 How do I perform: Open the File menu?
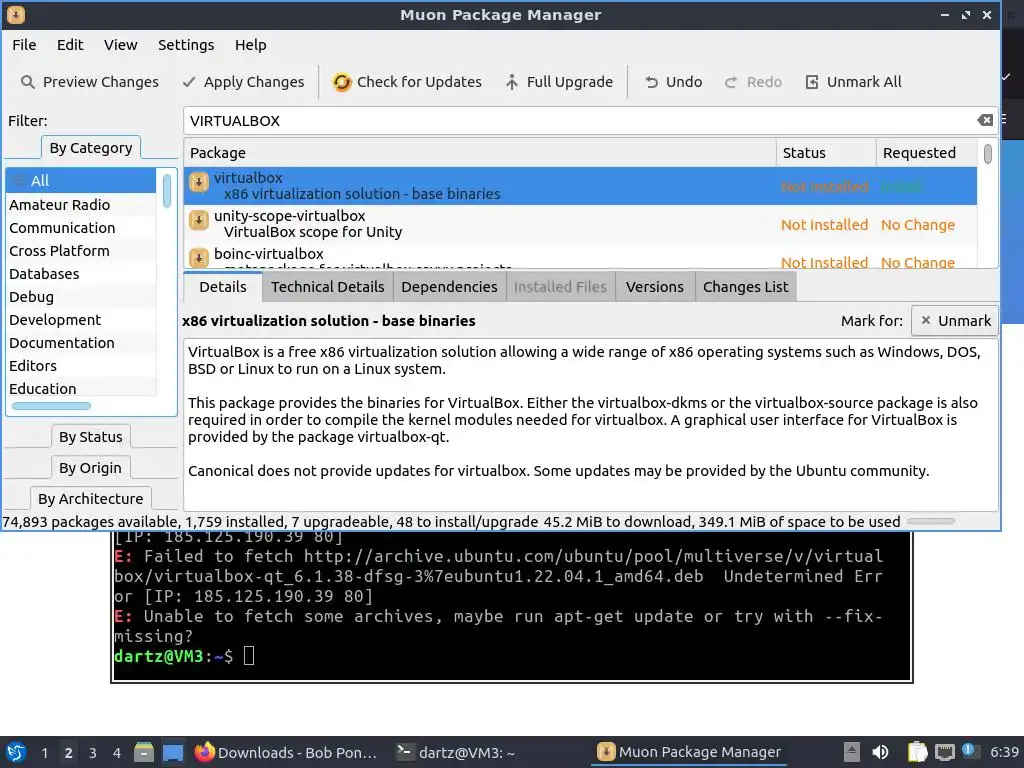24,44
